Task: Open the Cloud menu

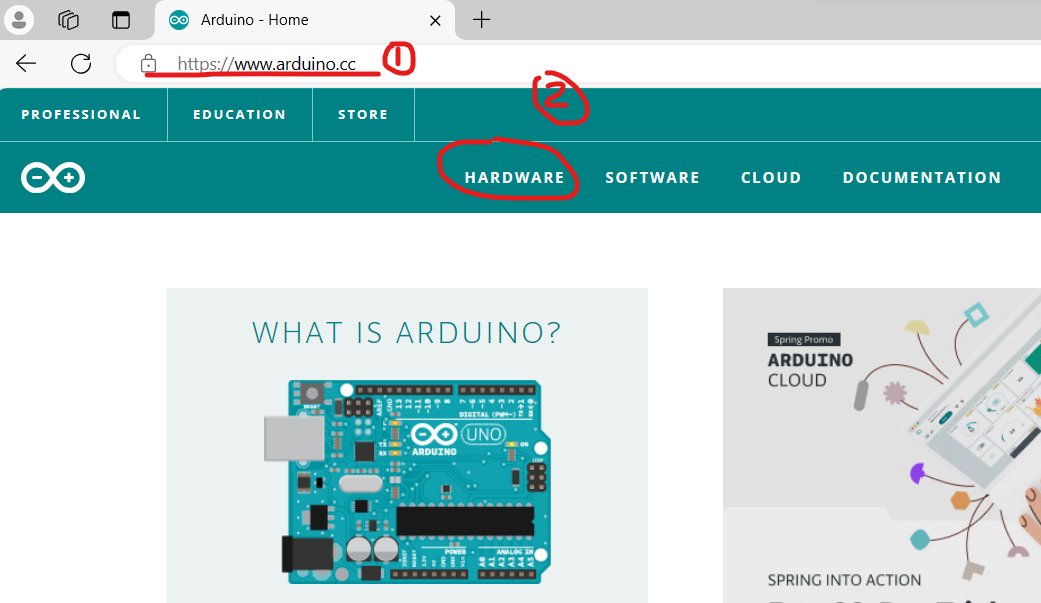Action: [x=771, y=177]
